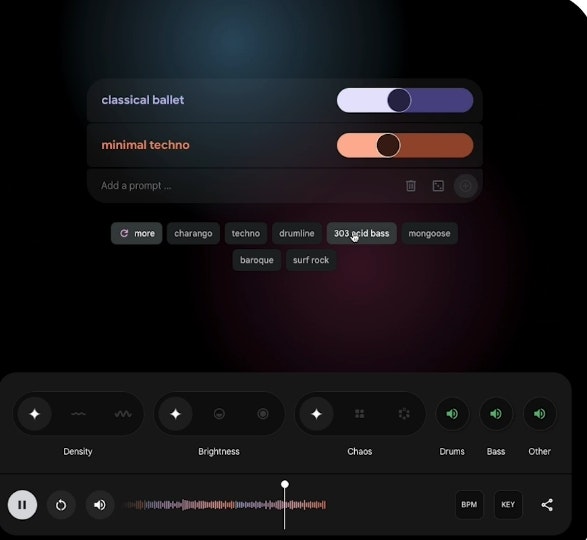Click the minimal techno weight slider knob
This screenshot has height=540, width=587.
(x=388, y=145)
